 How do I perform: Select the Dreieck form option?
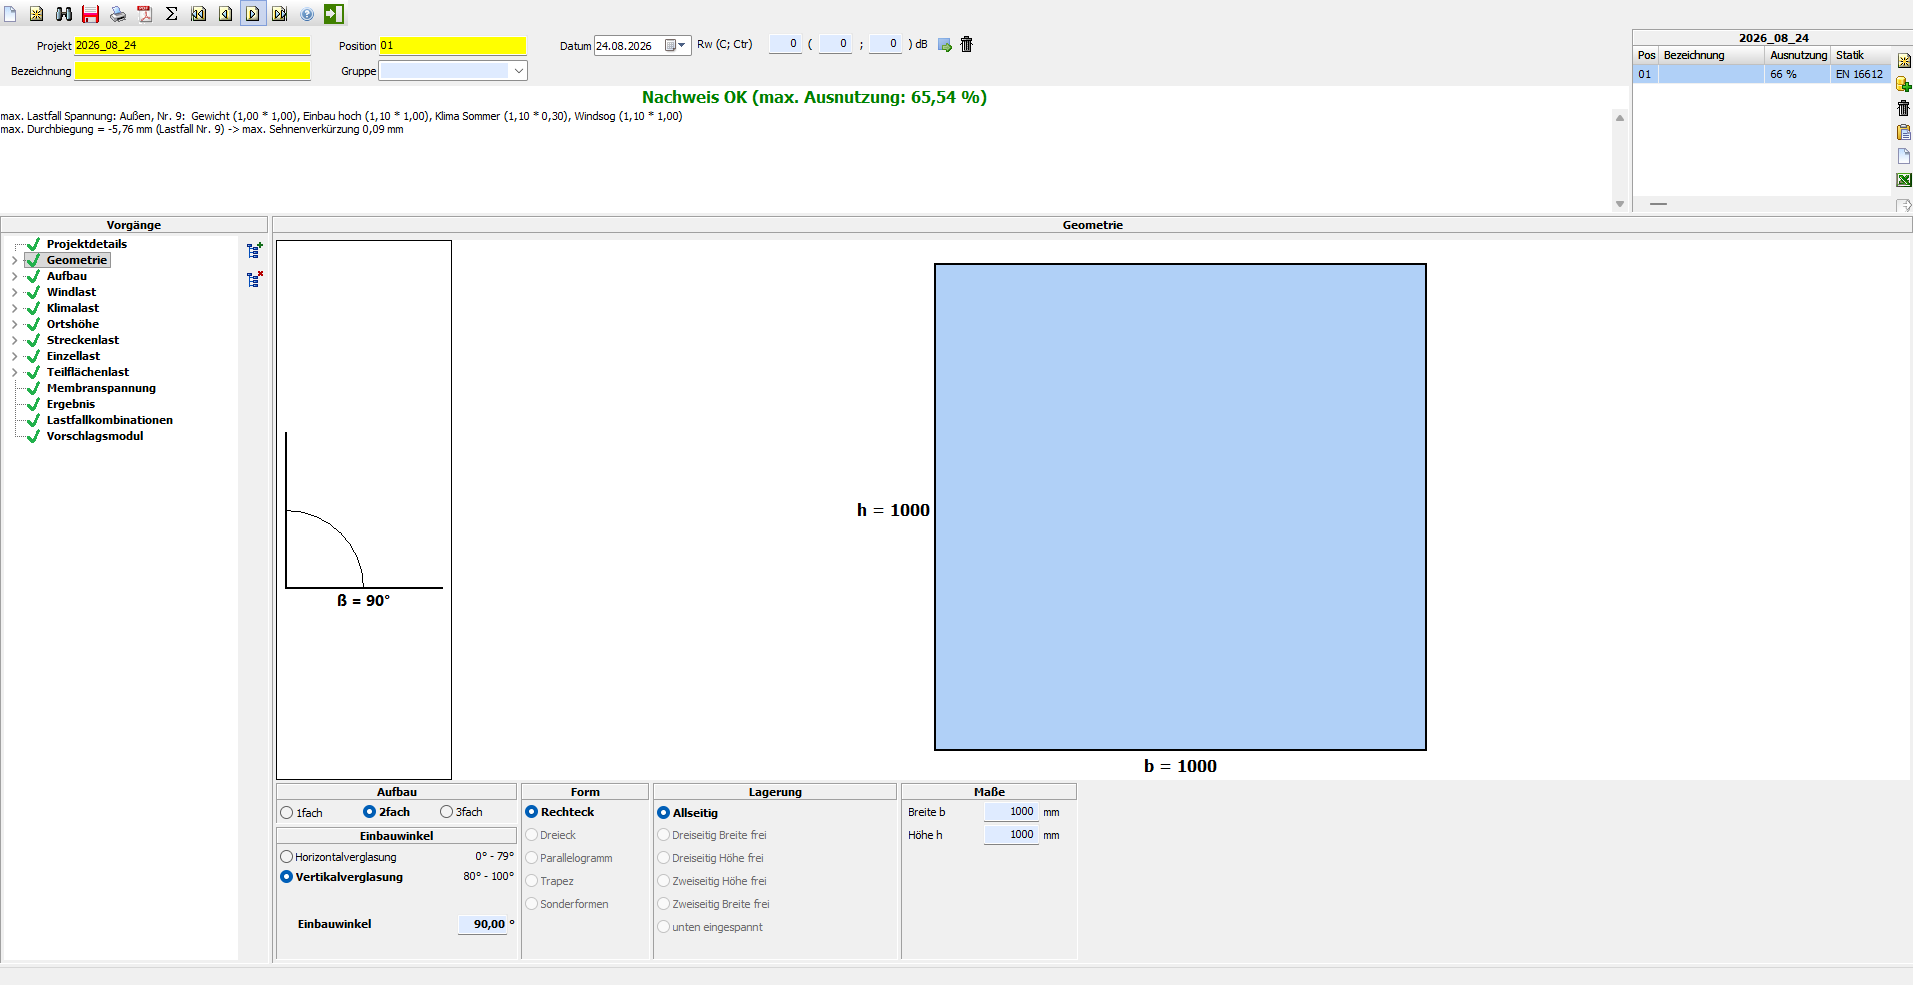(532, 835)
